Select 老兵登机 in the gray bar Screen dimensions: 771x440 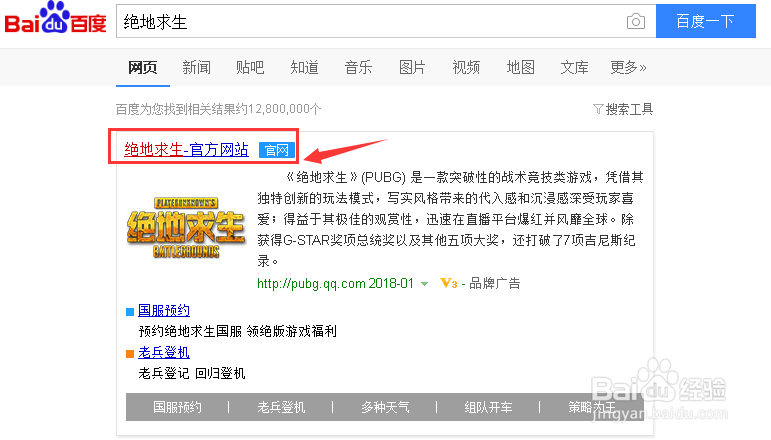pos(281,407)
